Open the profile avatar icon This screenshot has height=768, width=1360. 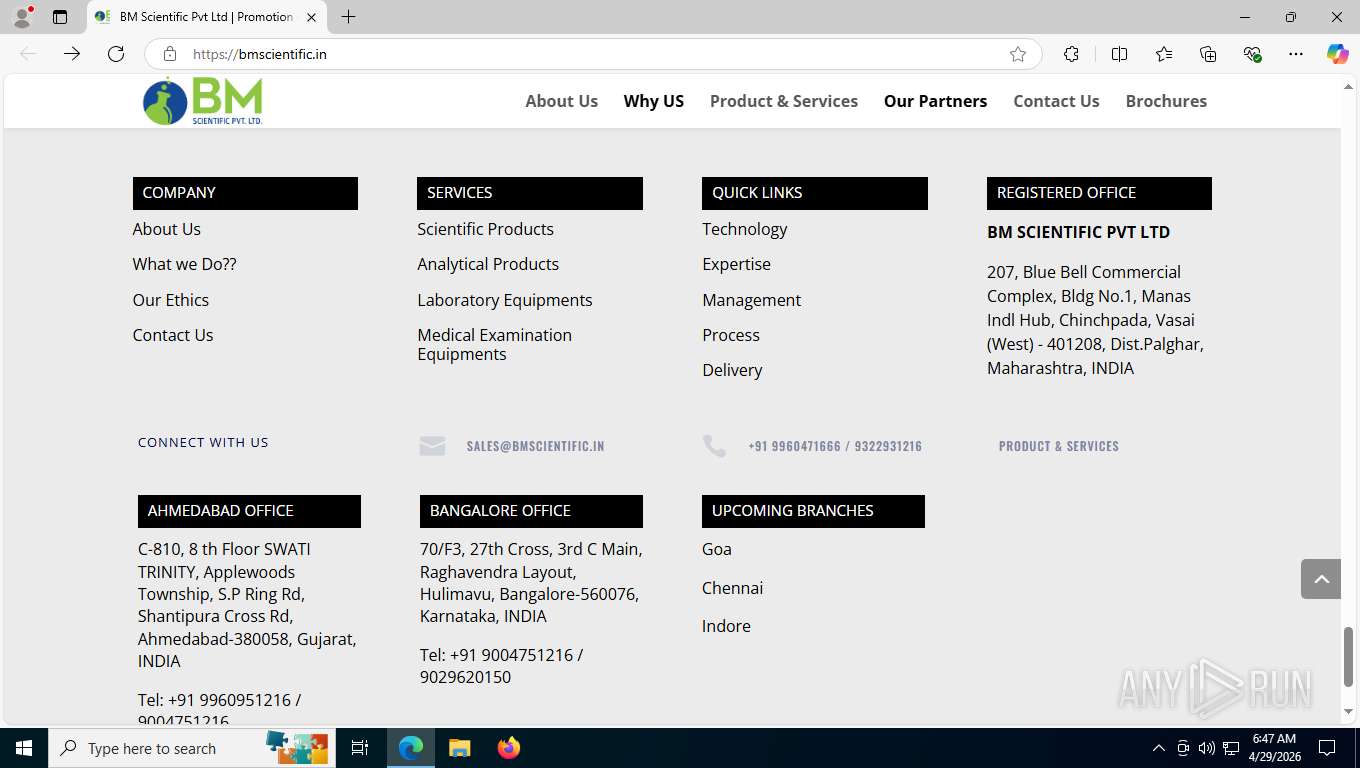pyautogui.click(x=22, y=17)
